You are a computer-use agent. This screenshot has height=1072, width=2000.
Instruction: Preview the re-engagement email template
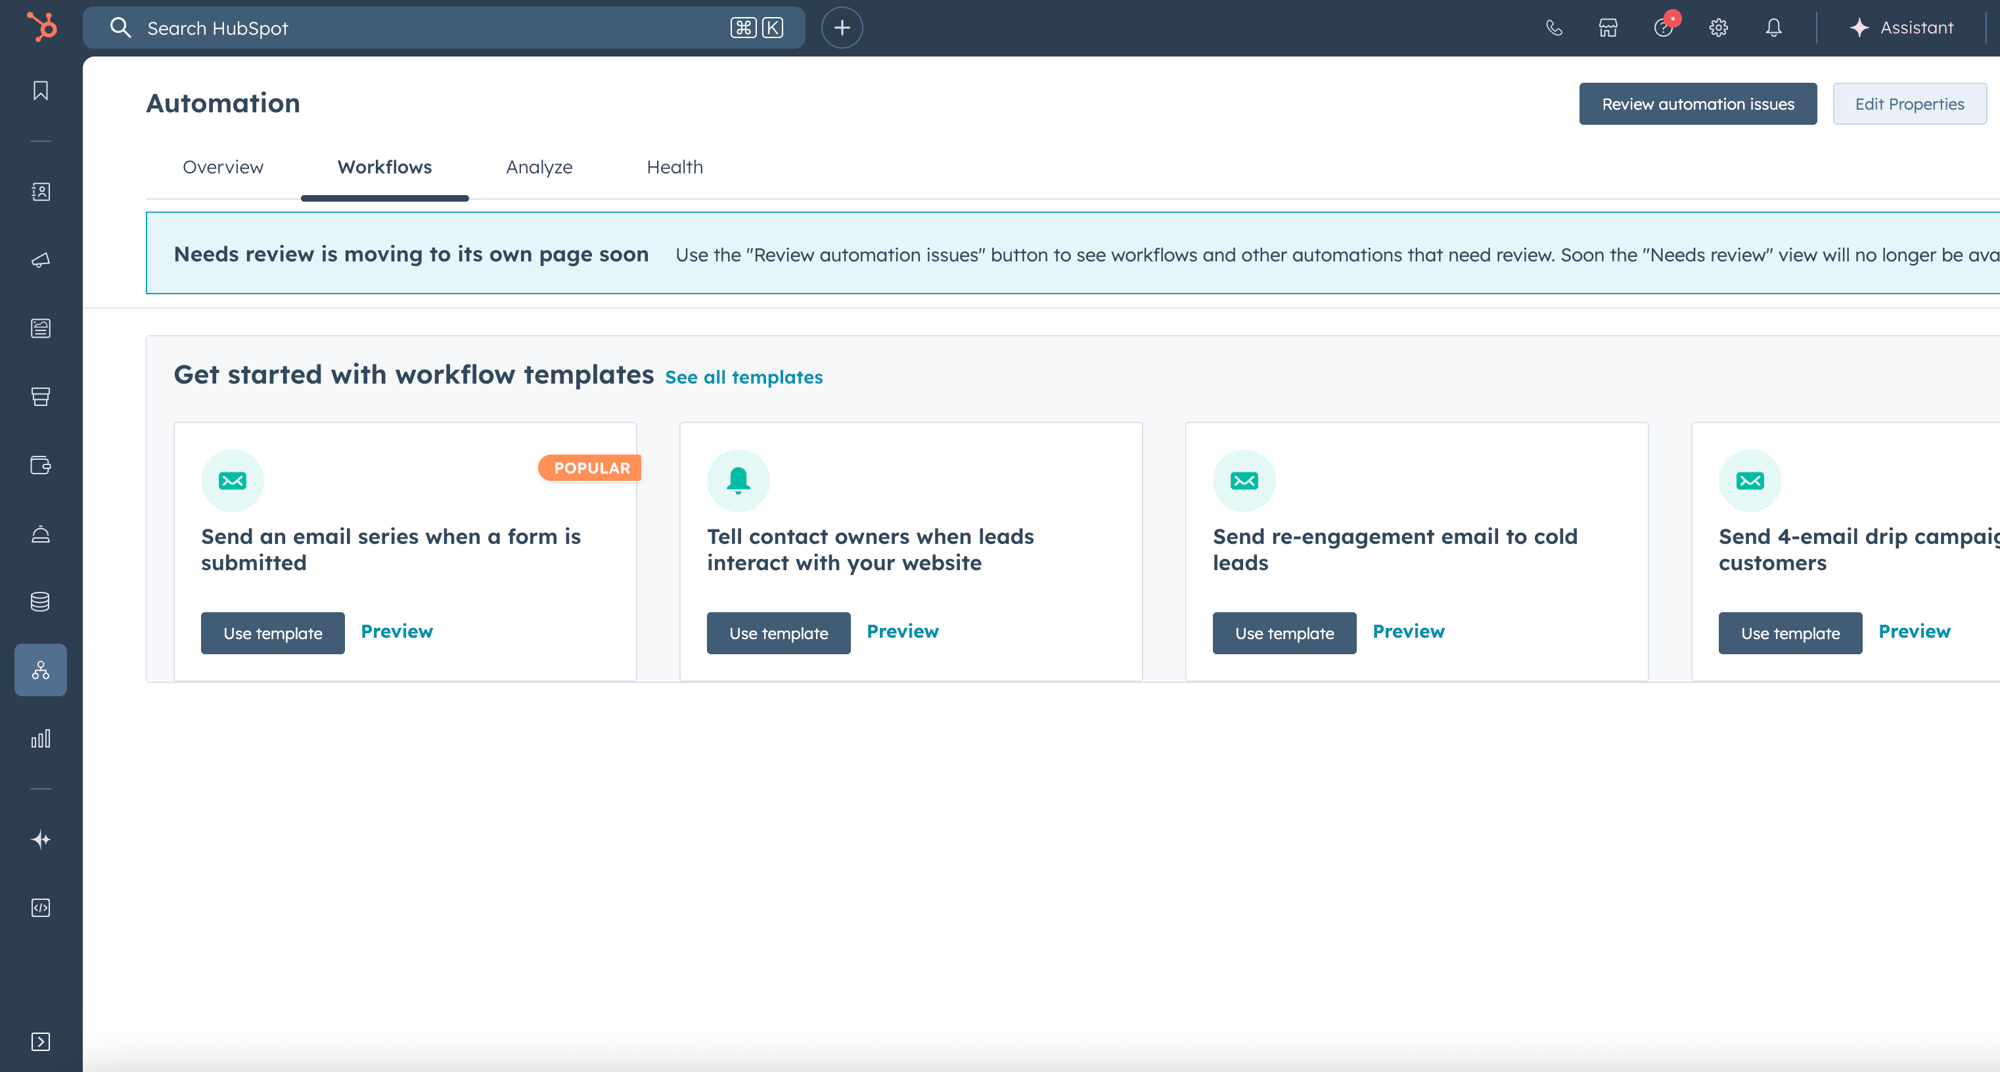click(x=1409, y=631)
